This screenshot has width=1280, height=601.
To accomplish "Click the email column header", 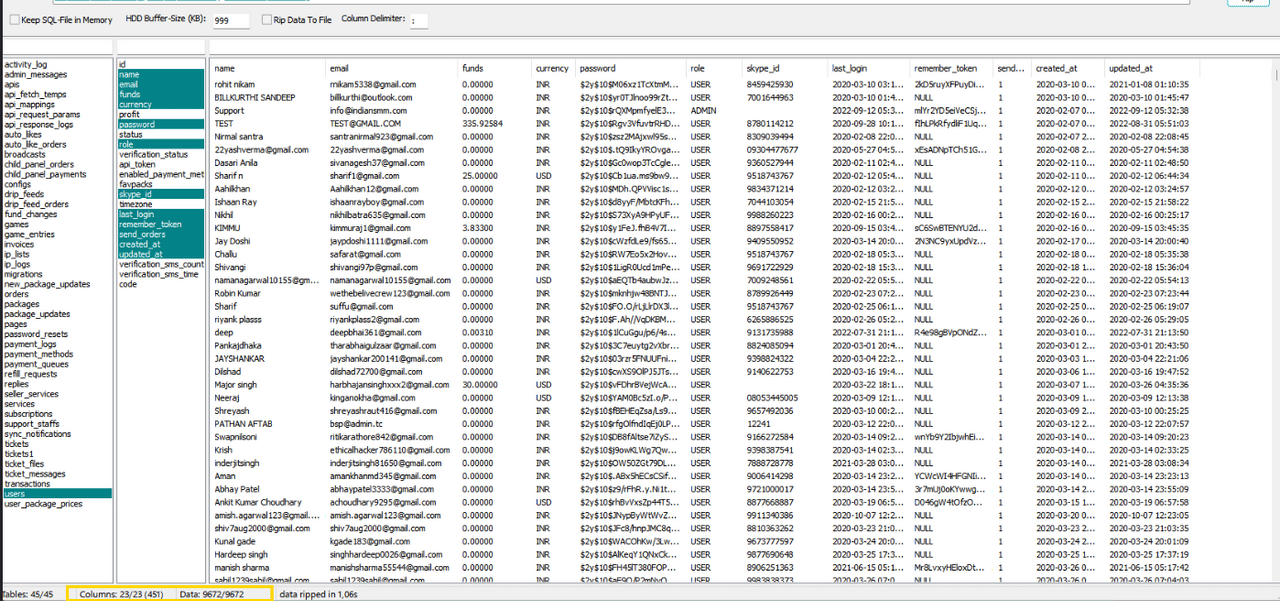I will 339,68.
